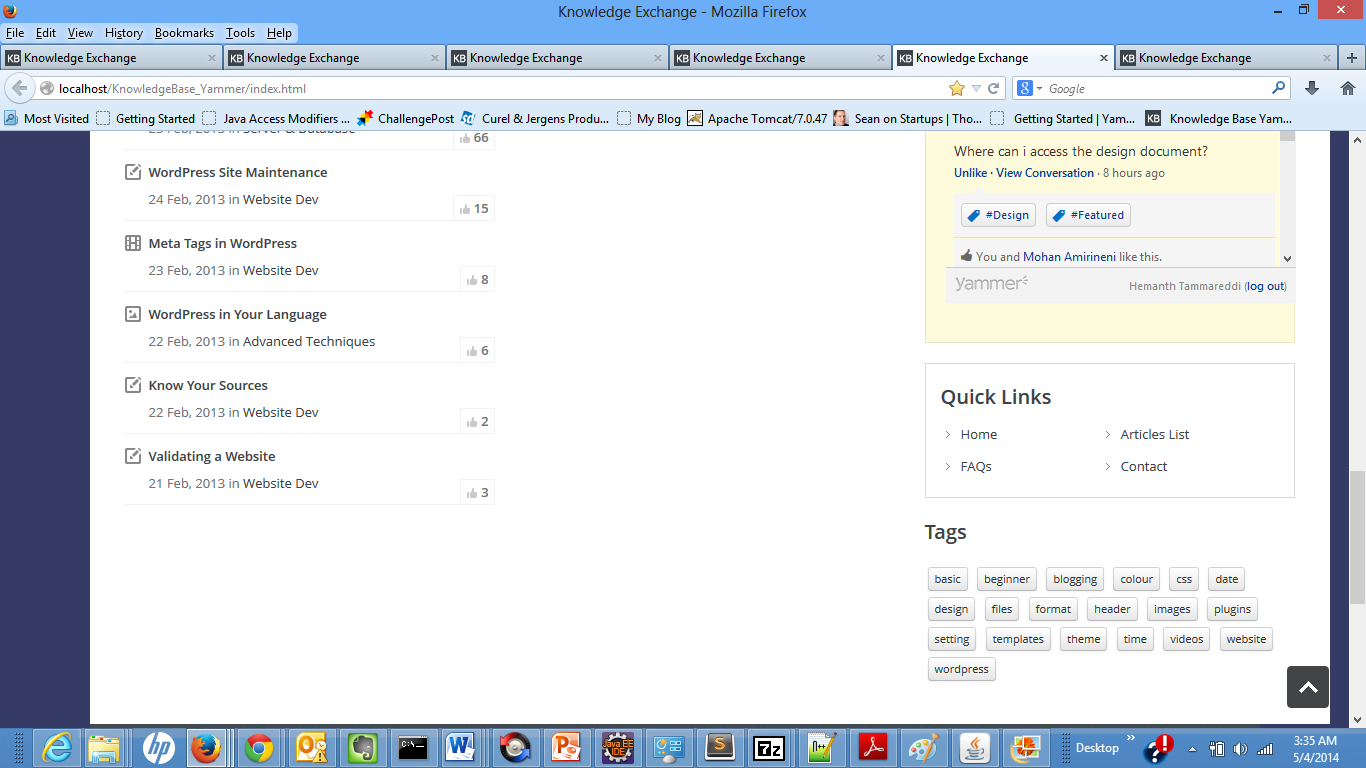Viewport: 1366px width, 768px height.
Task: Open Evernote from taskbar
Action: 361,747
